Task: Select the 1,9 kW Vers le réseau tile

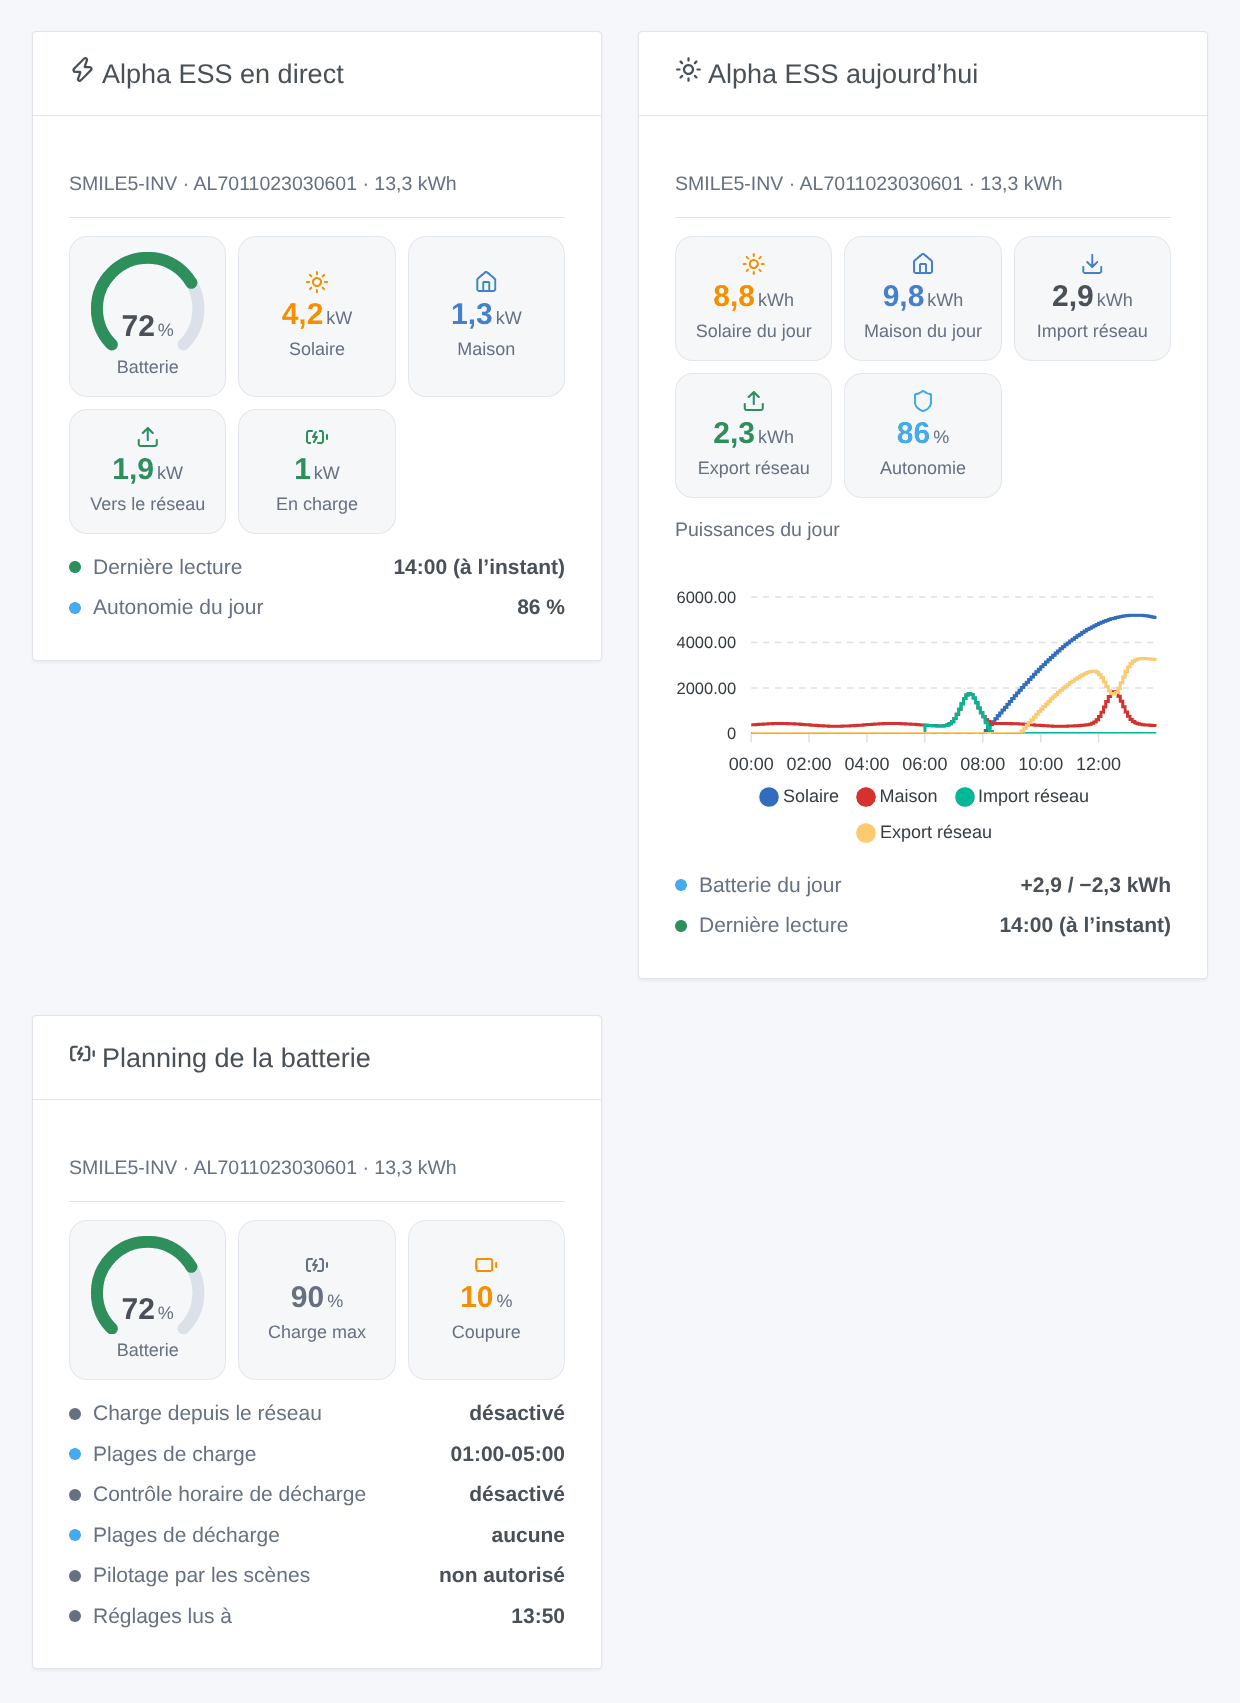Action: point(148,471)
